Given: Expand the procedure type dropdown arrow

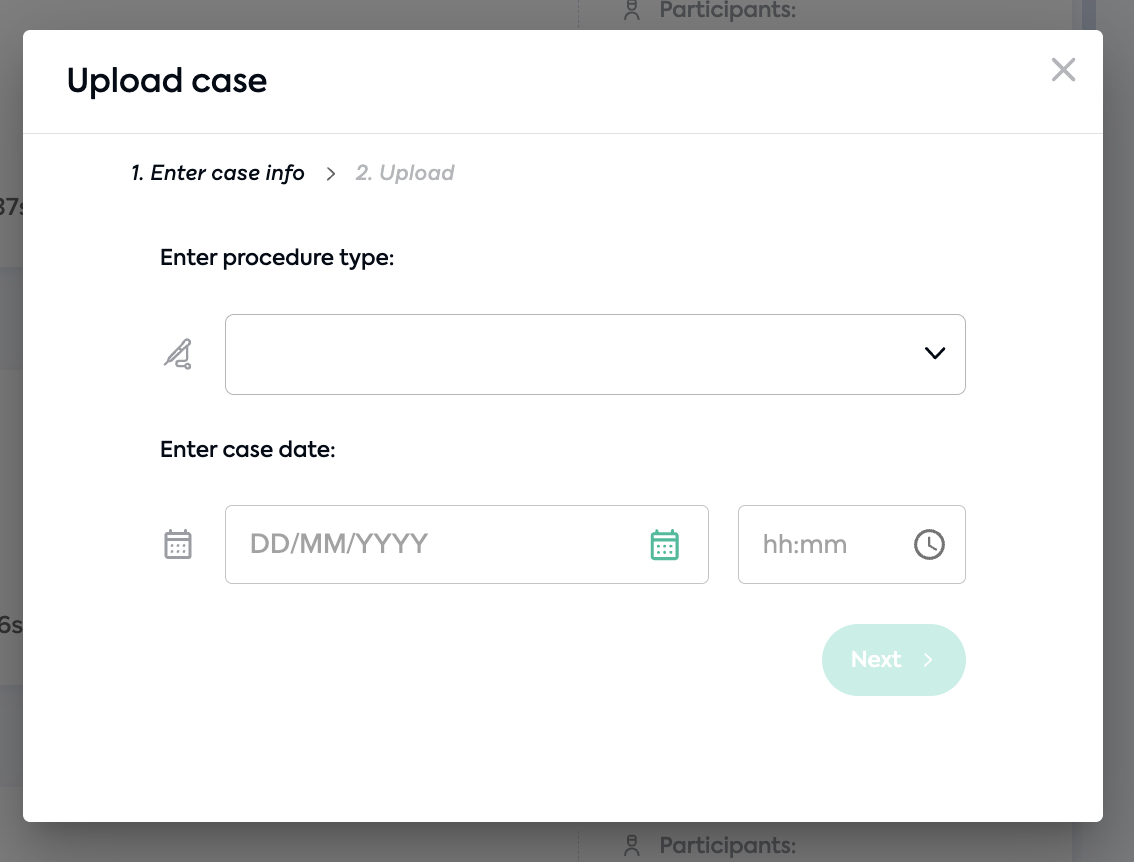Looking at the screenshot, I should point(934,353).
